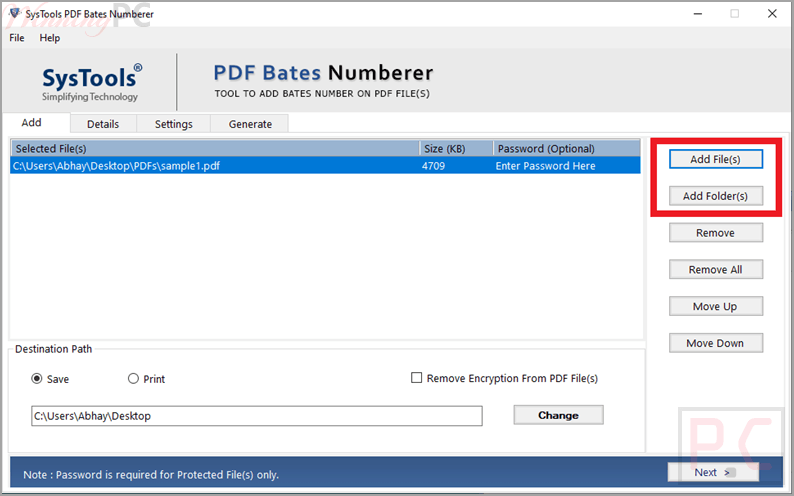Click Remove All button
The image size is (794, 496).
click(716, 270)
